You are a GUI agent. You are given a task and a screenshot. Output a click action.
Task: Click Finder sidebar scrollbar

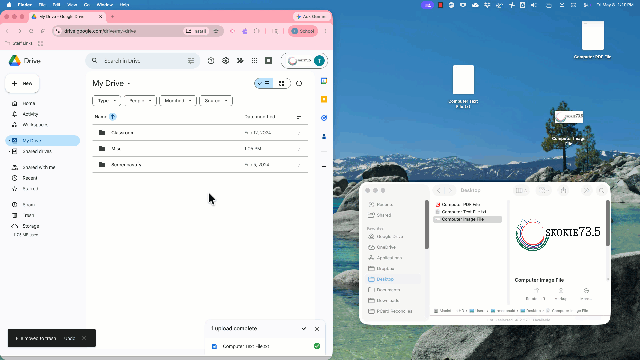point(427,224)
